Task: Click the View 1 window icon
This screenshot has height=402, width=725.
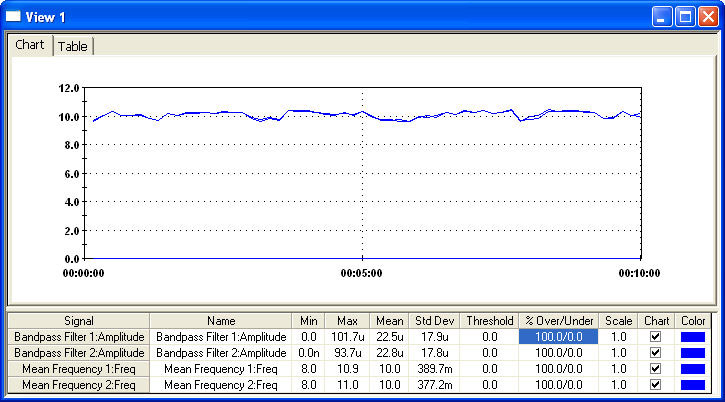Action: [x=13, y=17]
